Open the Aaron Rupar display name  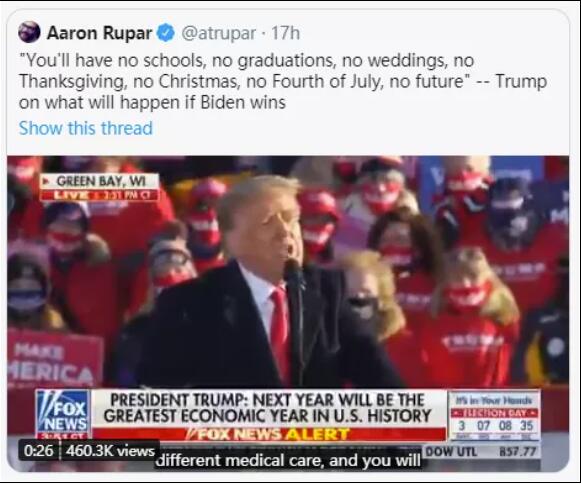[x=99, y=33]
